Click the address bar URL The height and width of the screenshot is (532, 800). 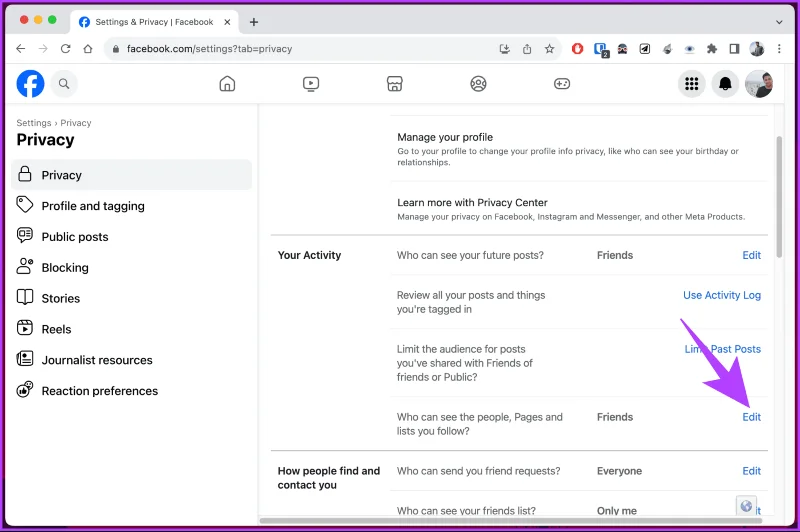pos(209,49)
